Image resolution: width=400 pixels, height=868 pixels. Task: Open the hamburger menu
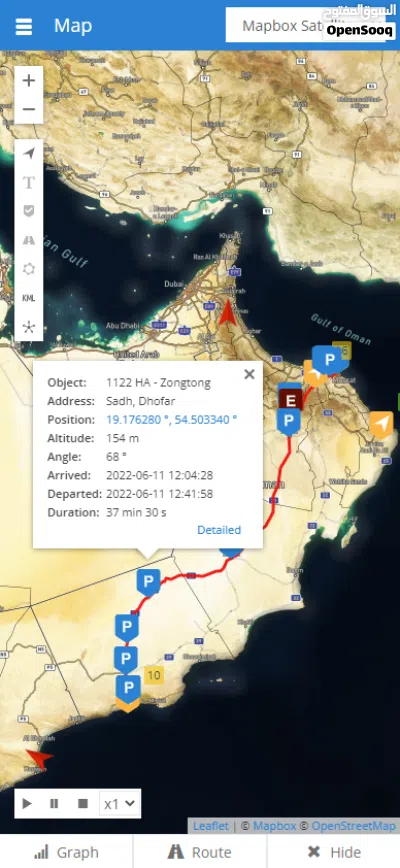(23, 26)
